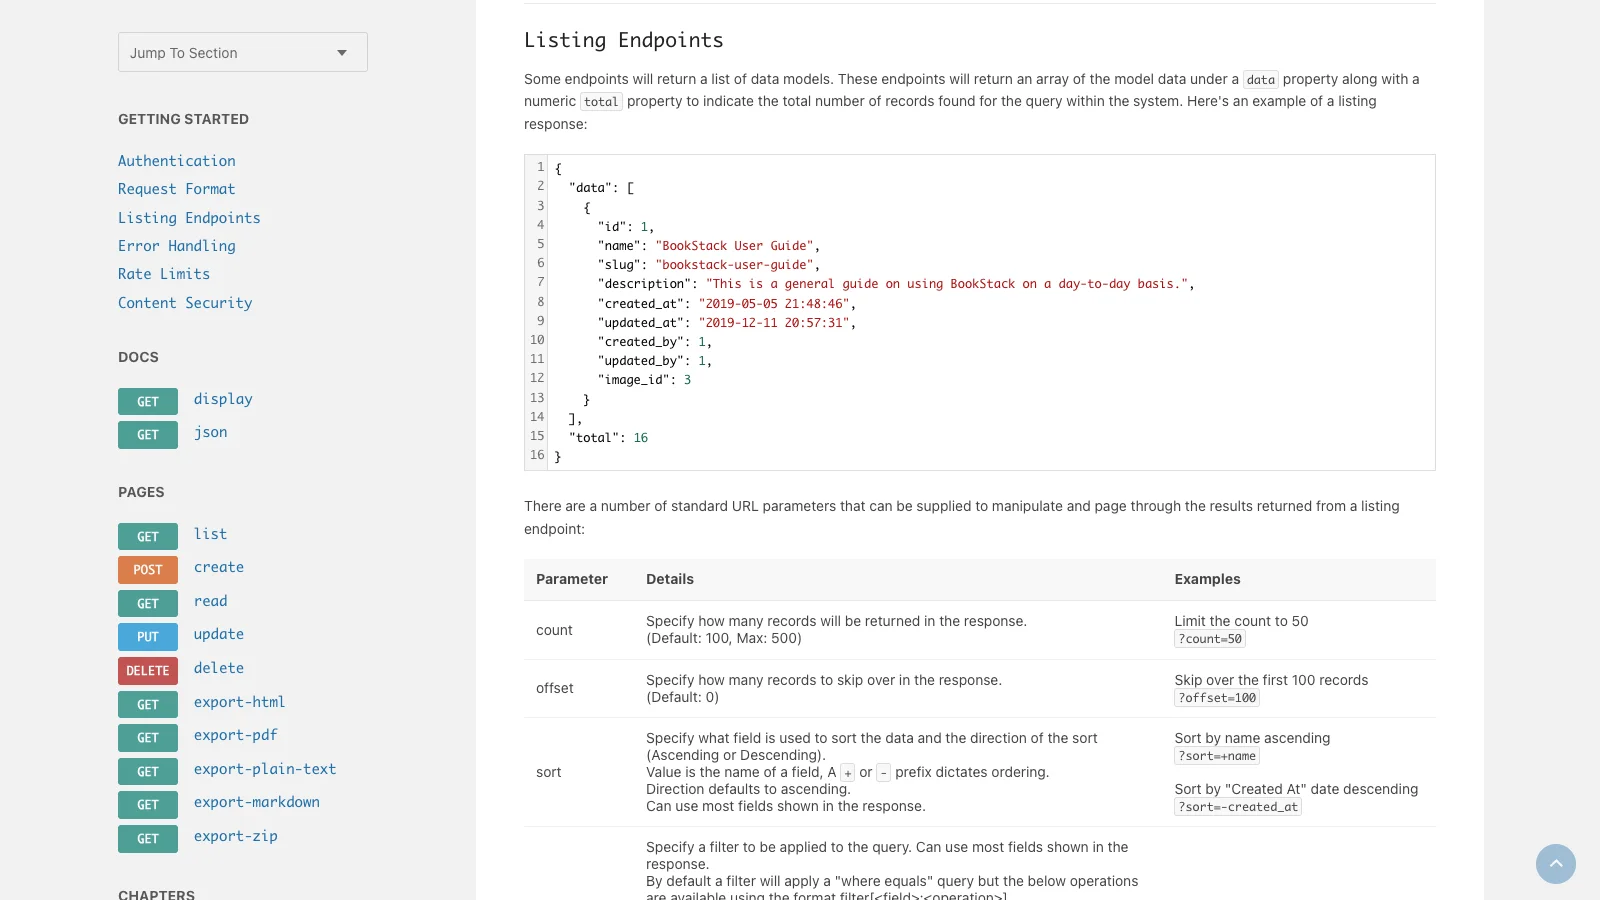
Task: Open the Rate Limits link
Action: 164,274
